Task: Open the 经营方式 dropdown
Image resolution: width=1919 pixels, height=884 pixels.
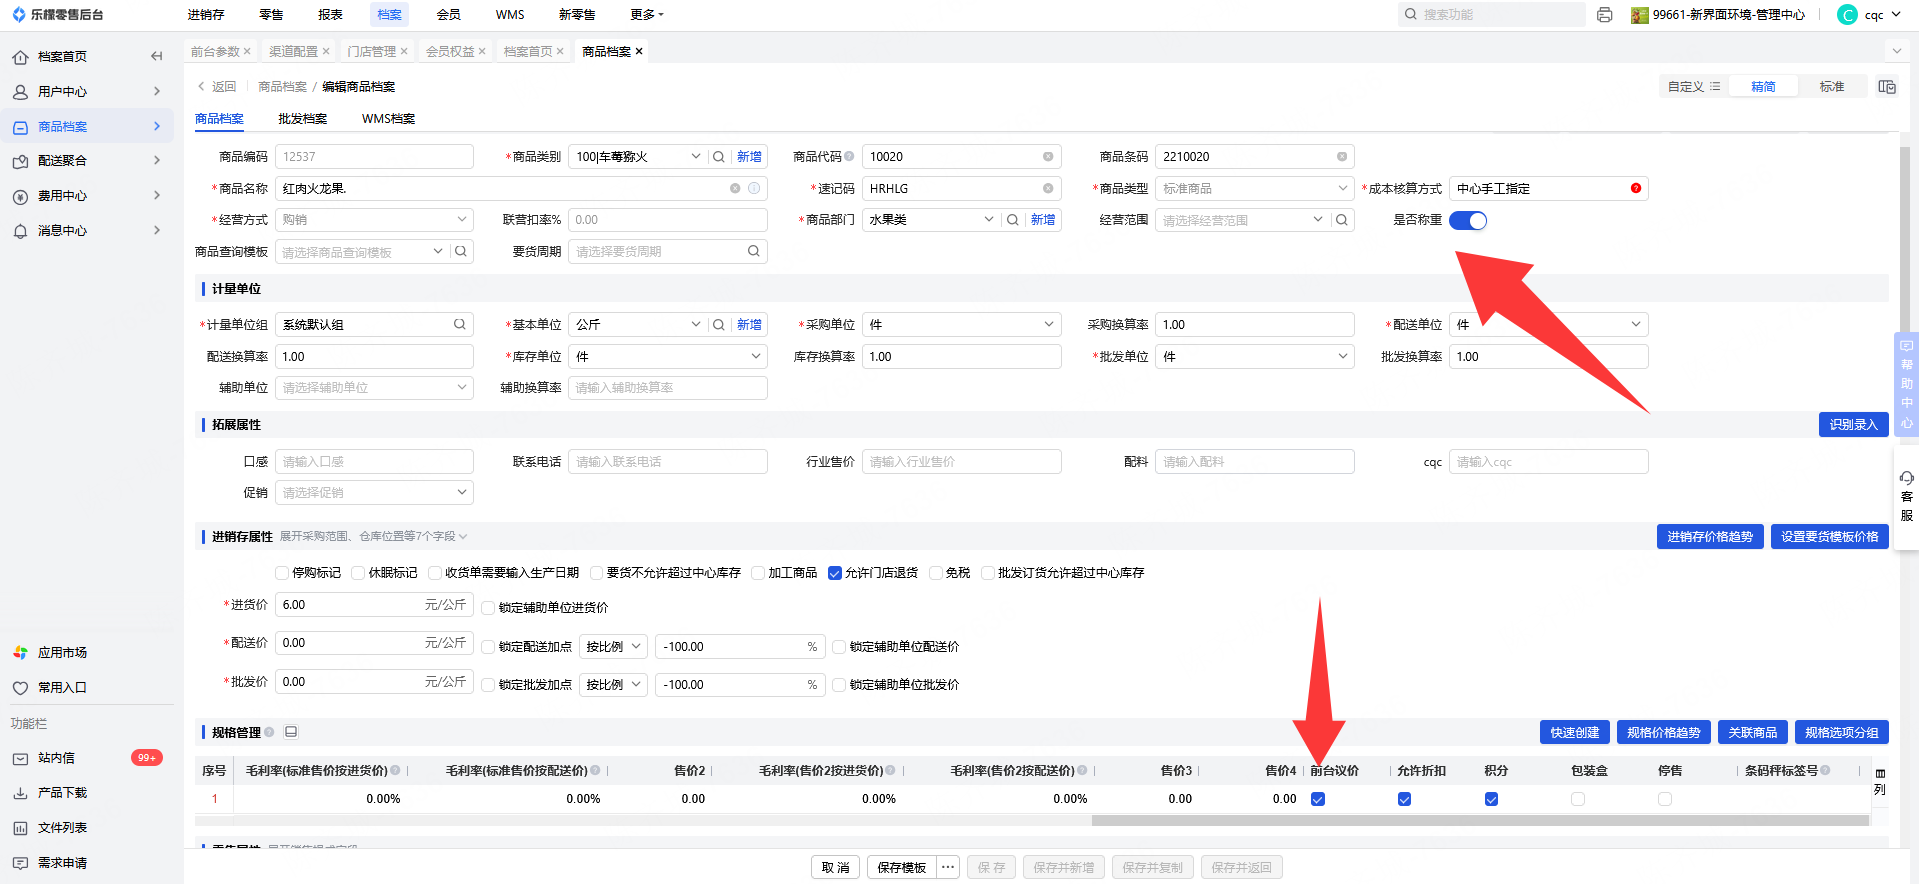Action: [374, 220]
